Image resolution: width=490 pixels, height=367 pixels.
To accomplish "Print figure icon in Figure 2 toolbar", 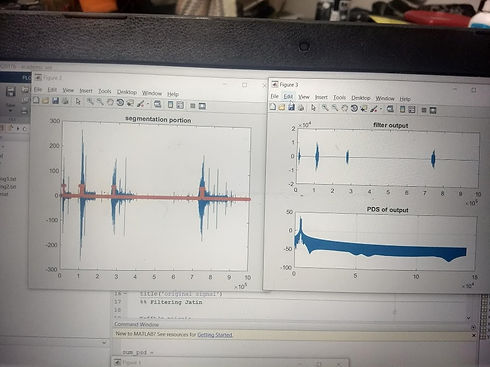I will click(x=65, y=101).
